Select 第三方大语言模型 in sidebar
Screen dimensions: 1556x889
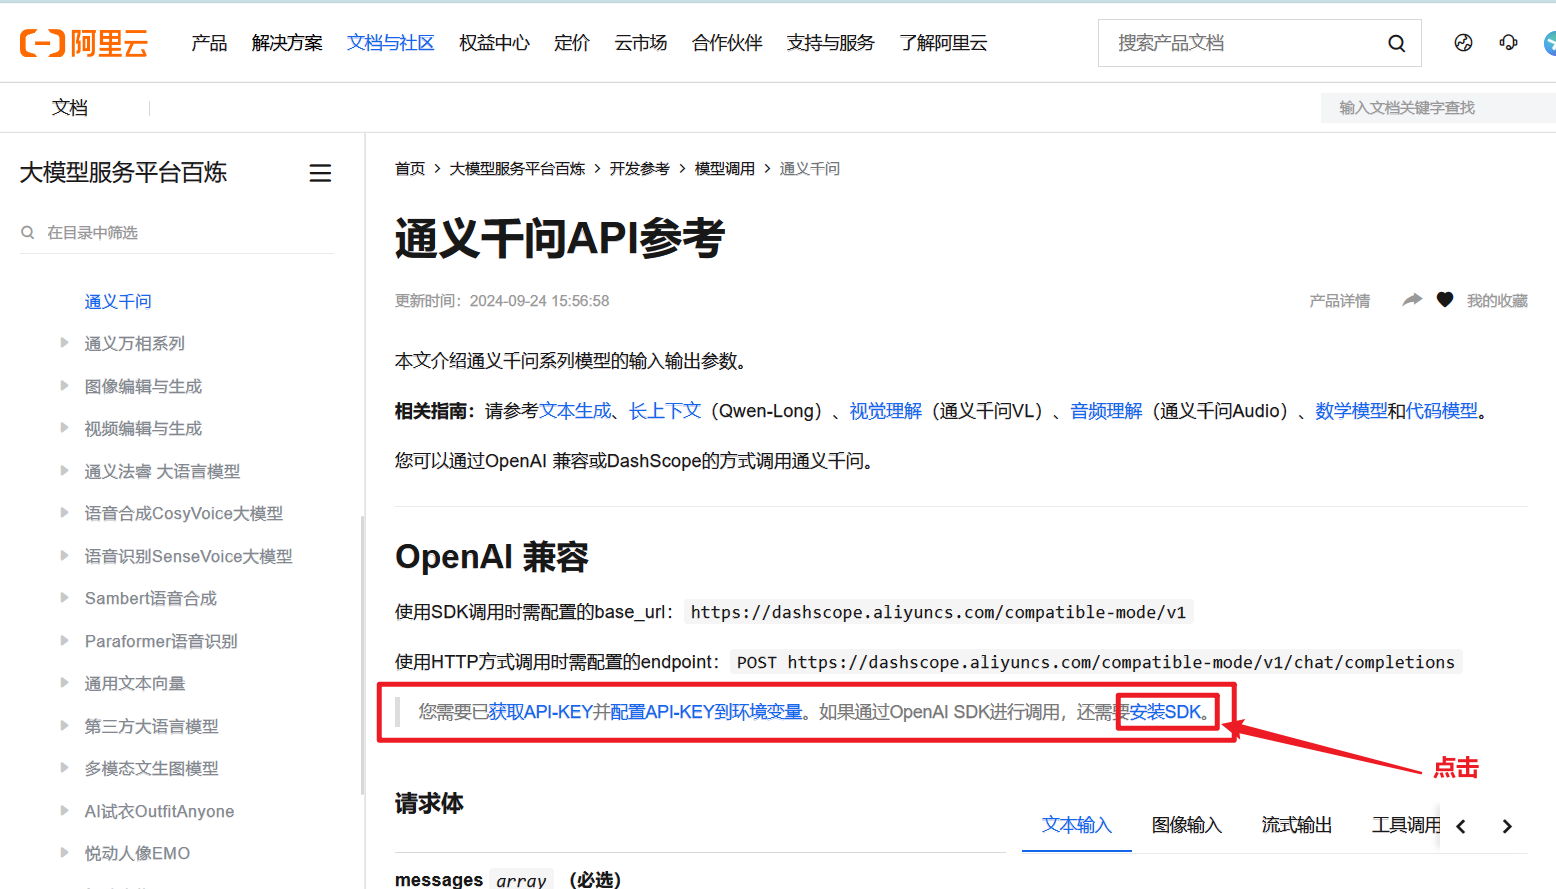tap(151, 726)
